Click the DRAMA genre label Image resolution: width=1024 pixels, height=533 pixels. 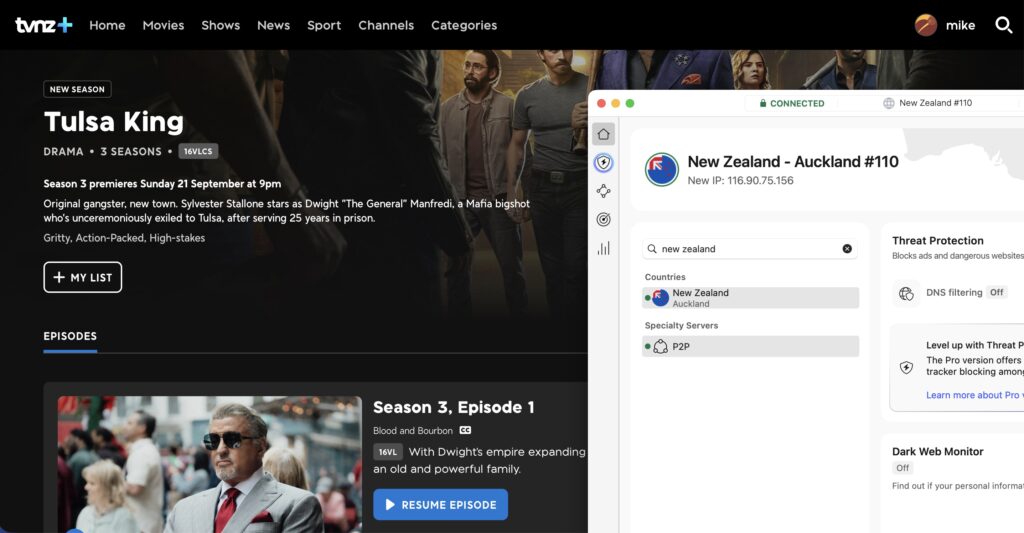click(x=63, y=152)
